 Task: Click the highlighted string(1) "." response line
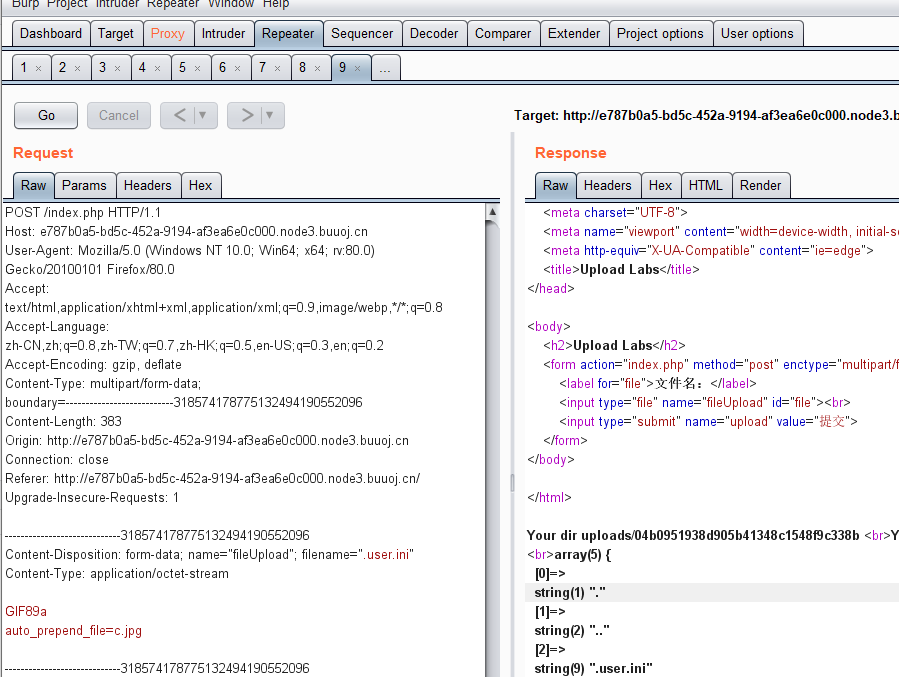[712, 593]
